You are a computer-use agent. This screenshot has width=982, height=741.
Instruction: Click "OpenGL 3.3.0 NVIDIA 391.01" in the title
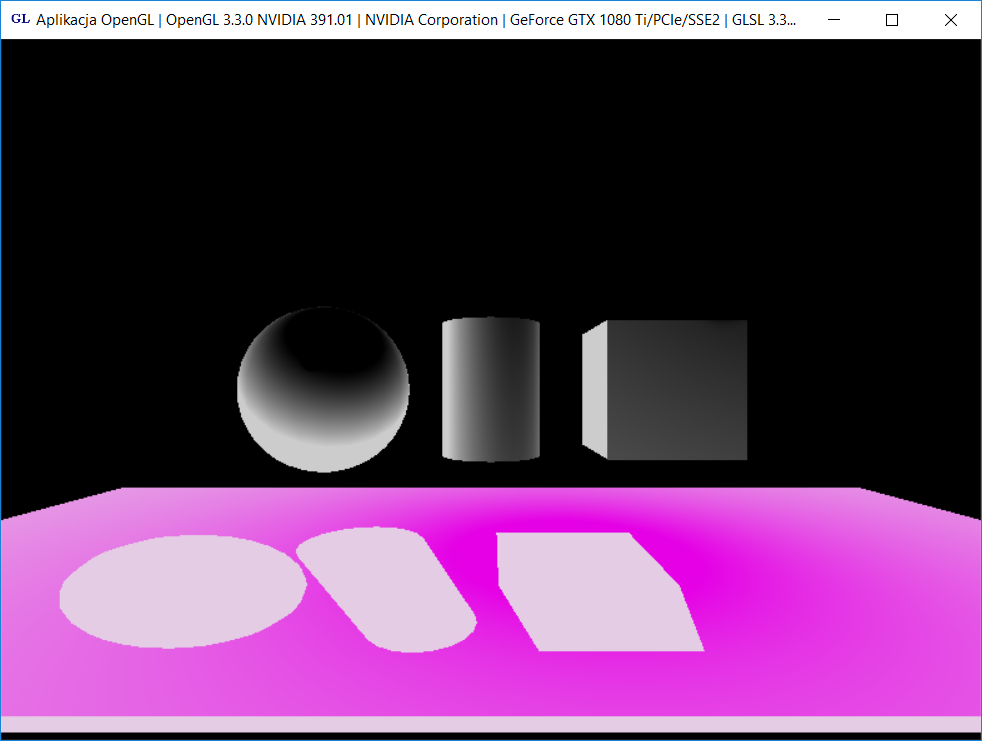258,20
